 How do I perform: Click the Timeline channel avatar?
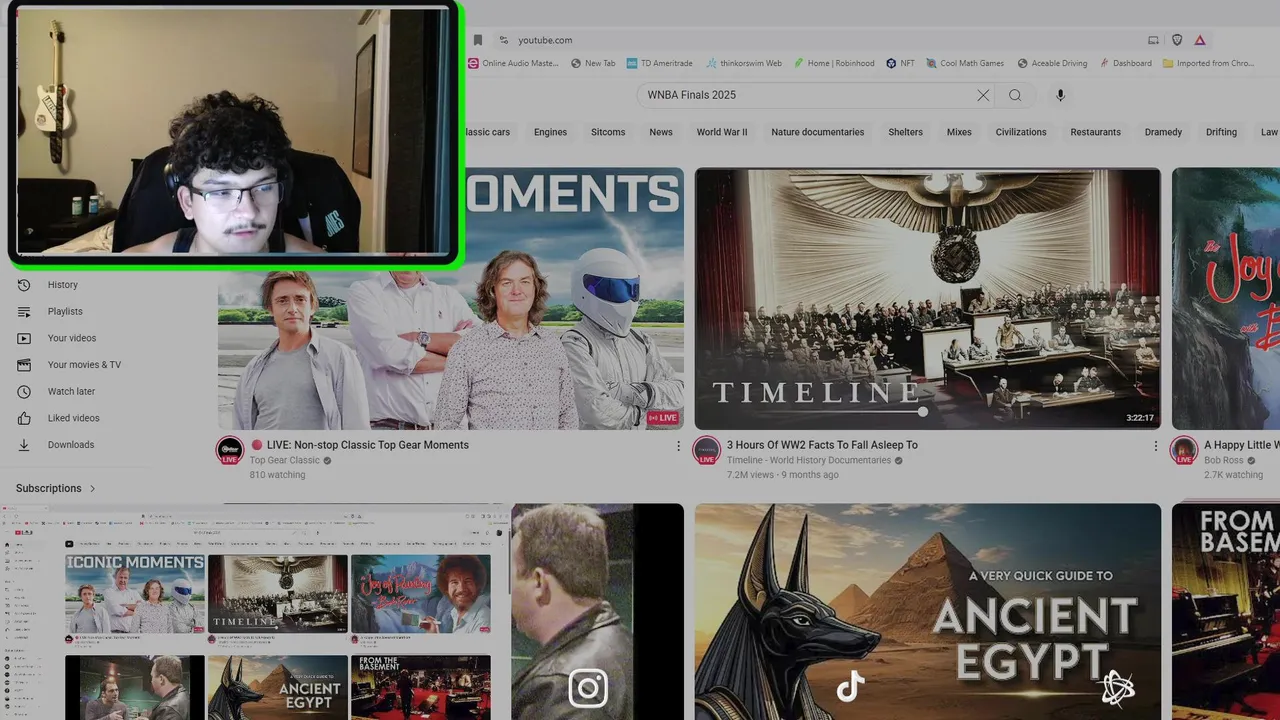pos(707,450)
